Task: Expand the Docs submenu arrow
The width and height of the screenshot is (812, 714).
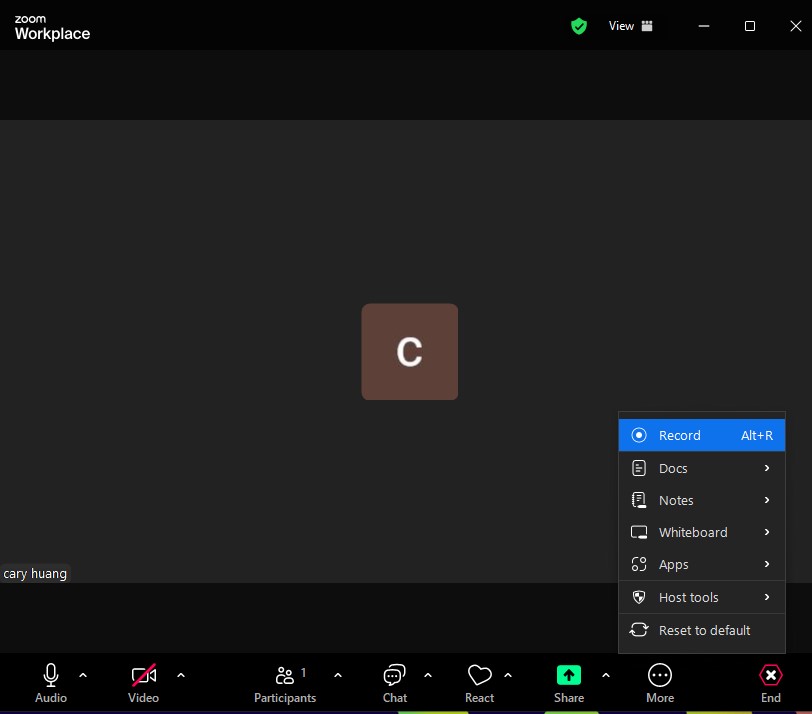Action: tap(767, 468)
